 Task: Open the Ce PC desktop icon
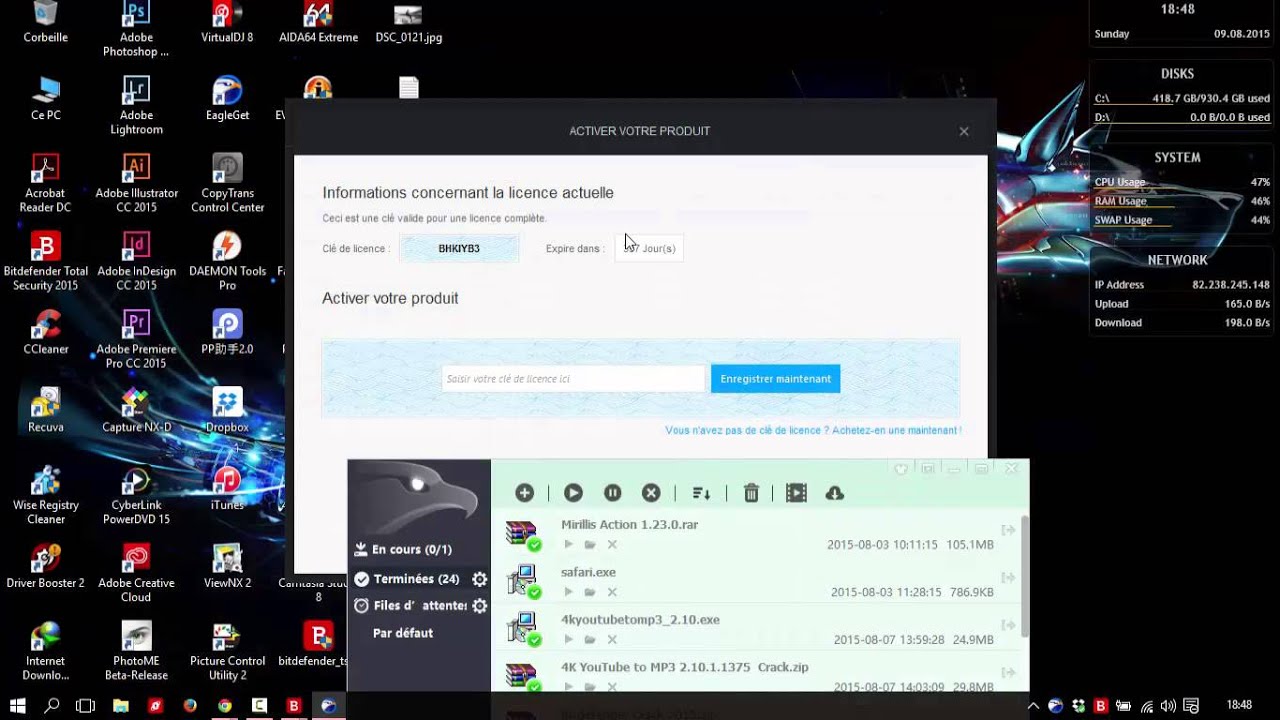pos(45,98)
